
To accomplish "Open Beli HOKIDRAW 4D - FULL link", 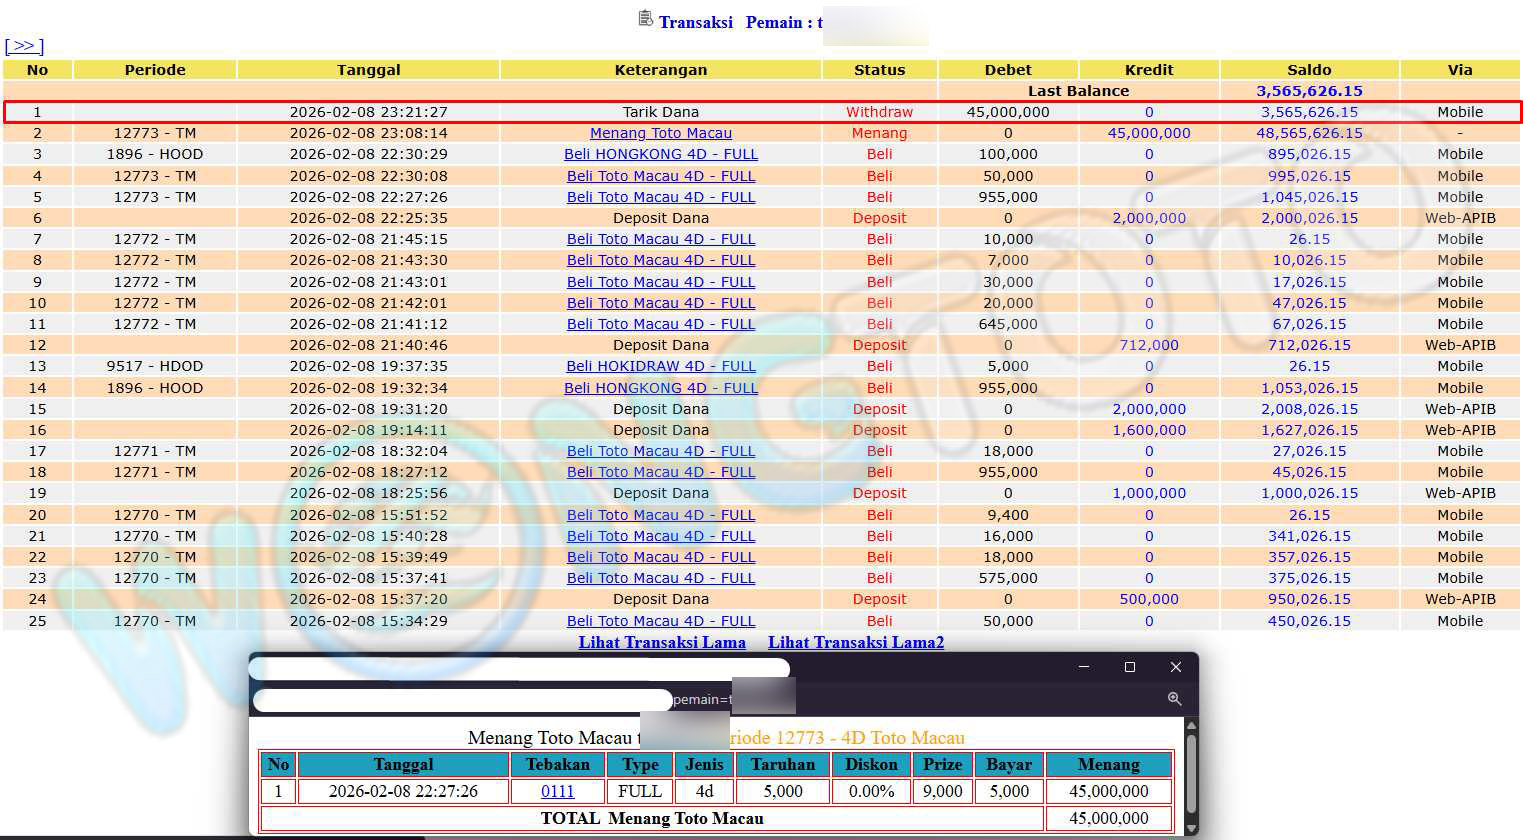I will point(660,366).
